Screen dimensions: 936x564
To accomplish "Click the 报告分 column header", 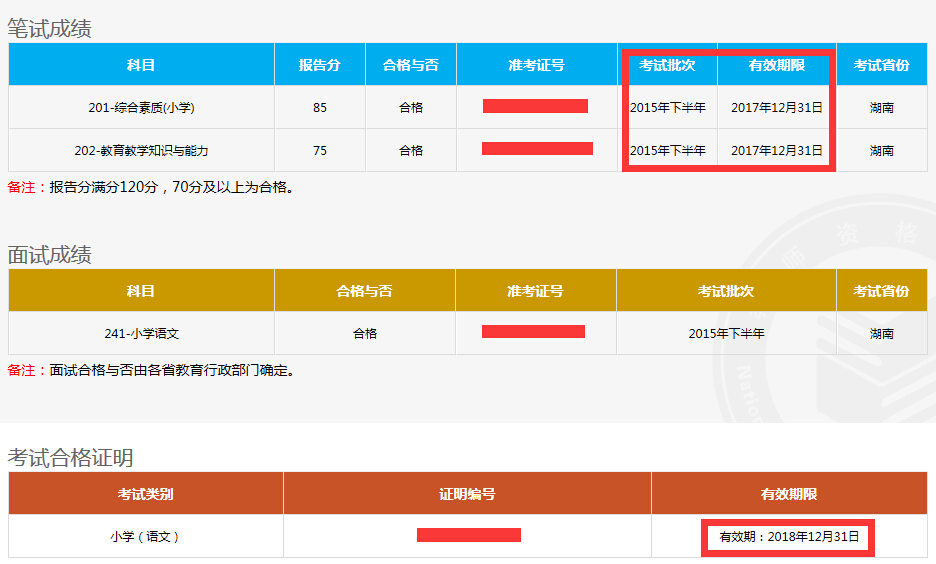I will tap(320, 65).
